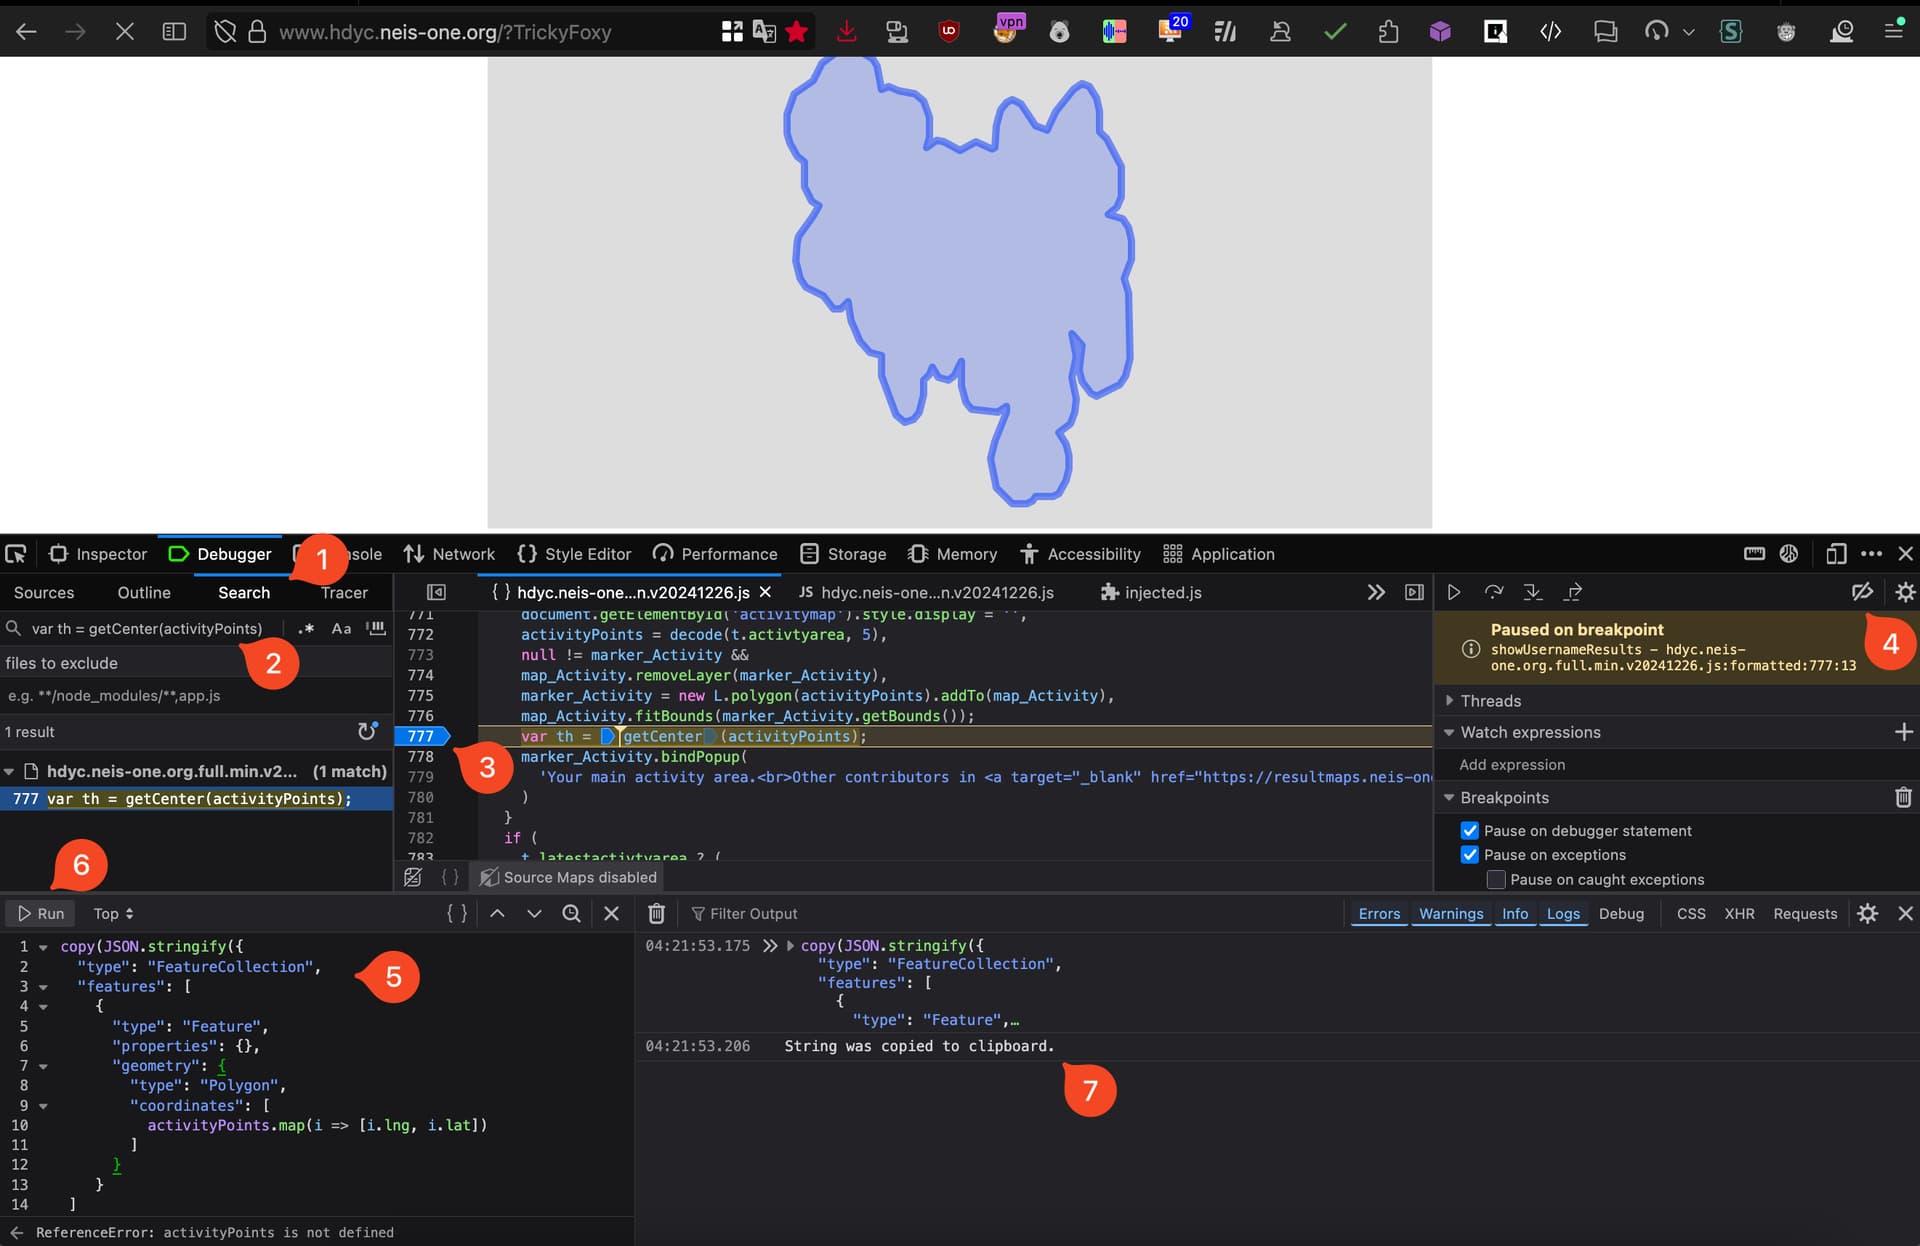Uncheck Pause on exceptions

[x=1469, y=855]
